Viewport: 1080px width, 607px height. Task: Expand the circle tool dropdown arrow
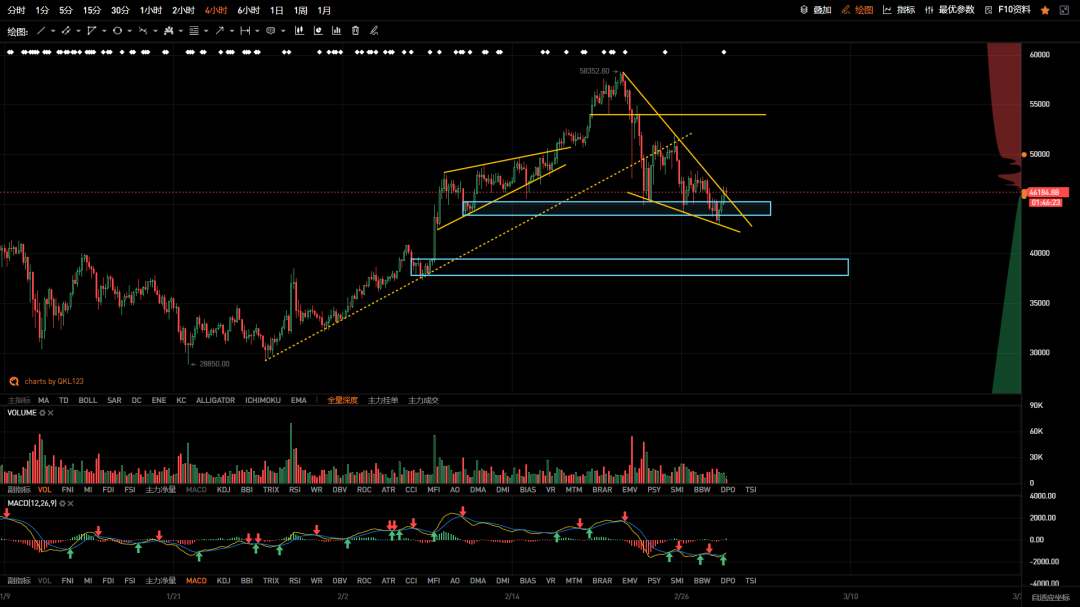tap(129, 31)
